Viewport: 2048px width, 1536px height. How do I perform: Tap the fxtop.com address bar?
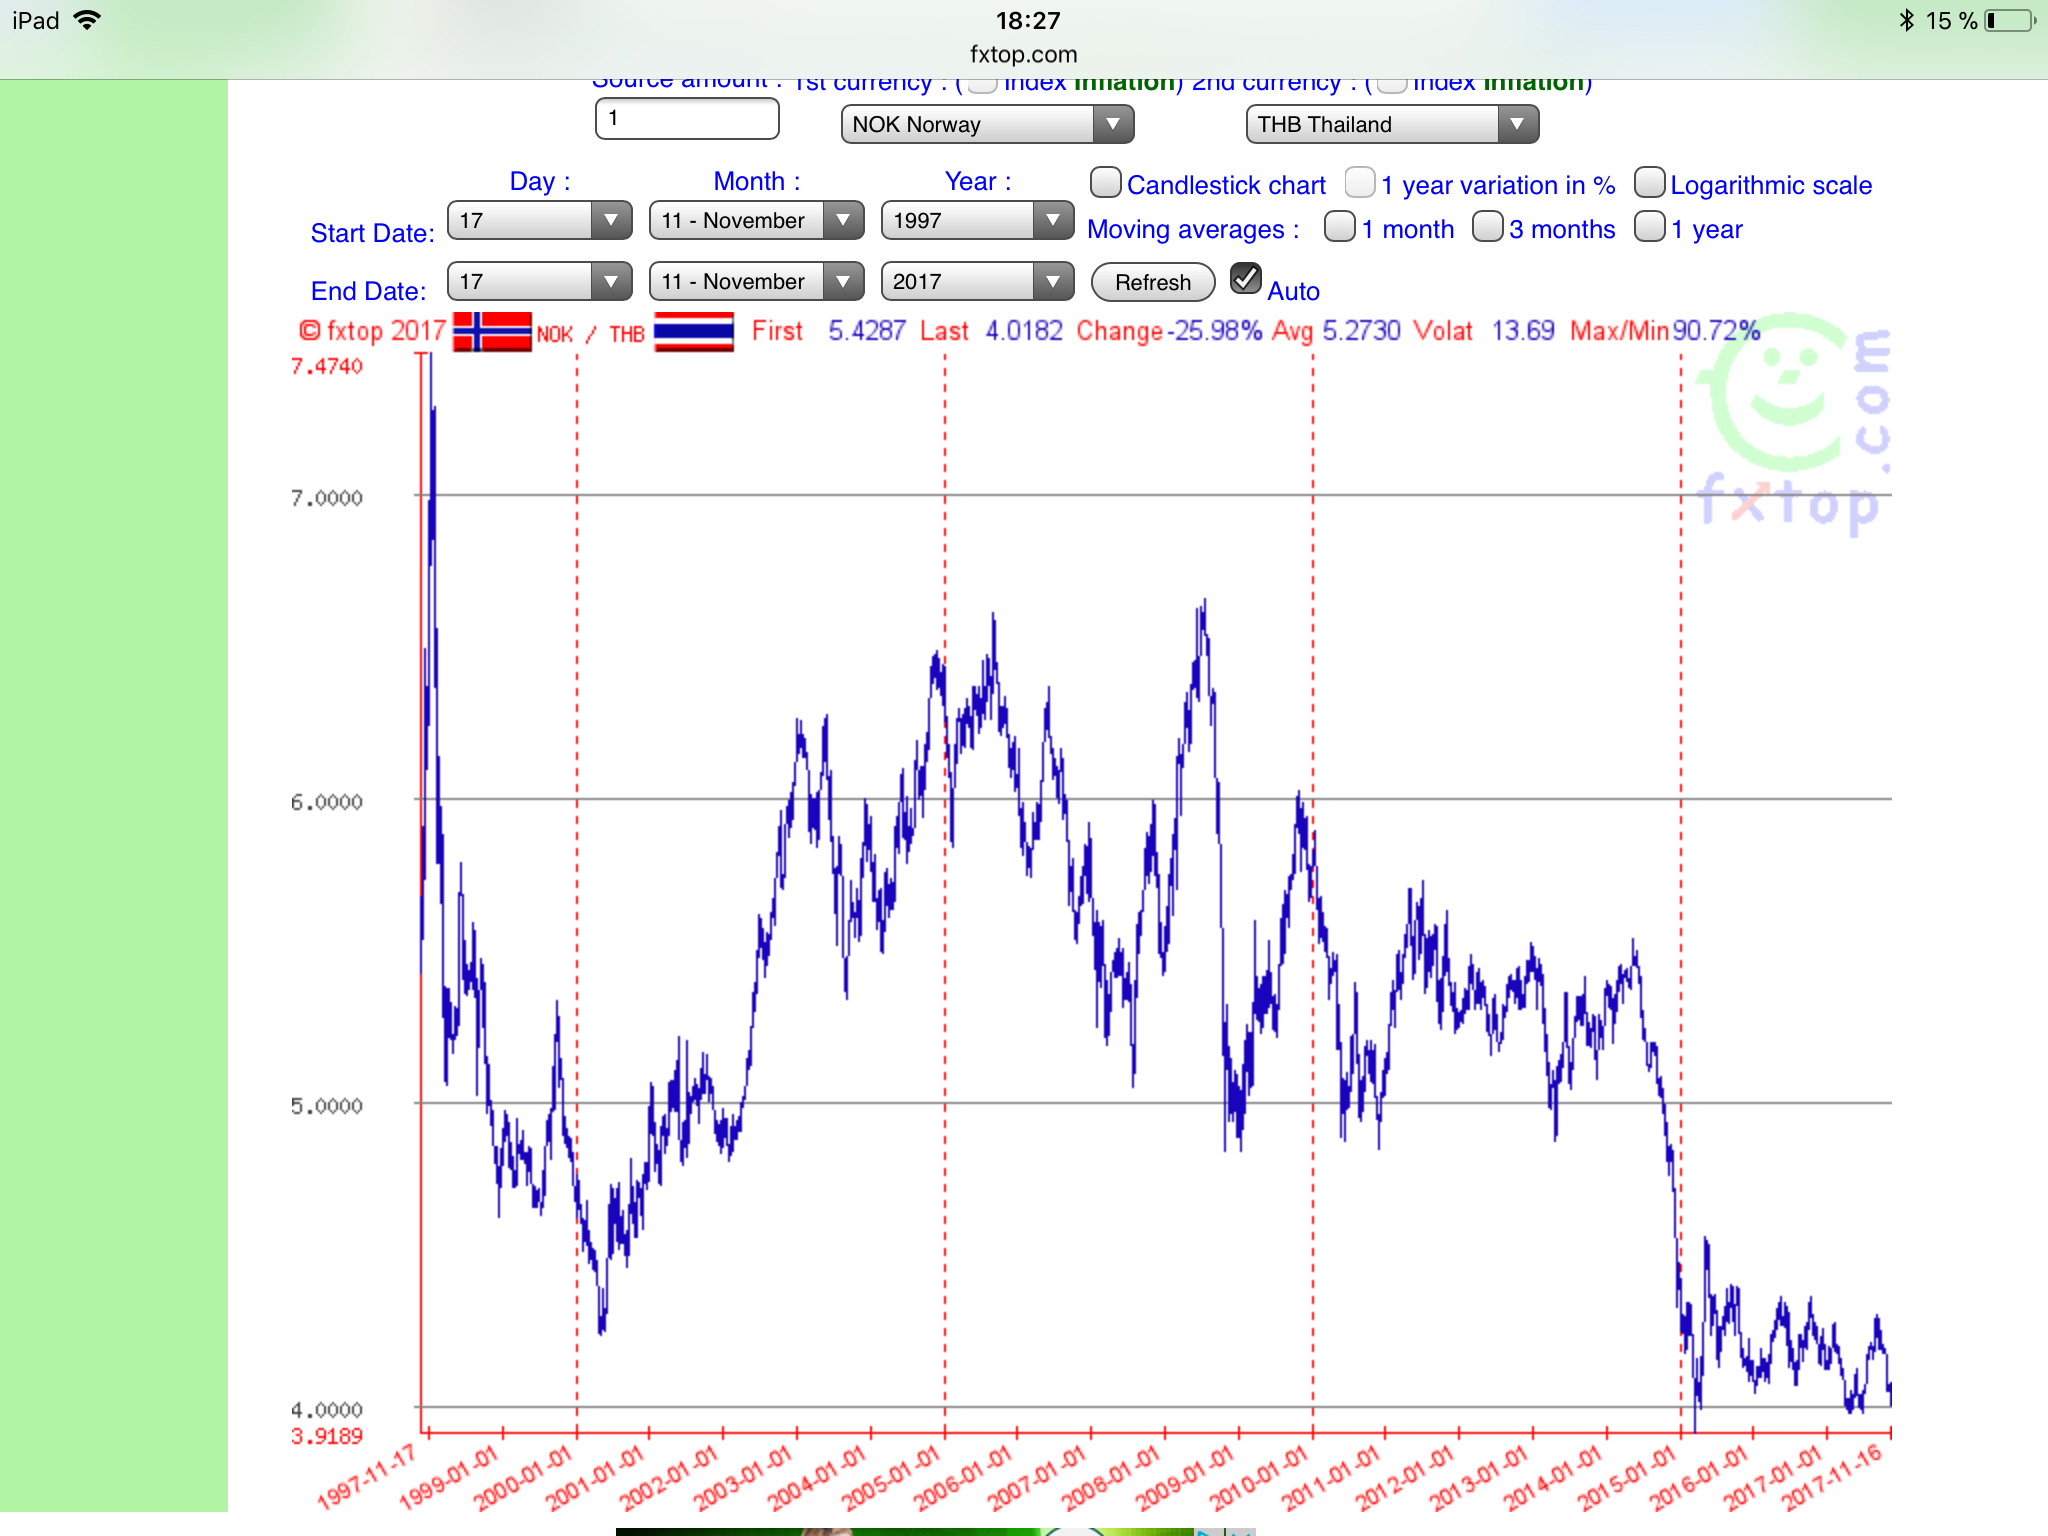click(x=1024, y=54)
